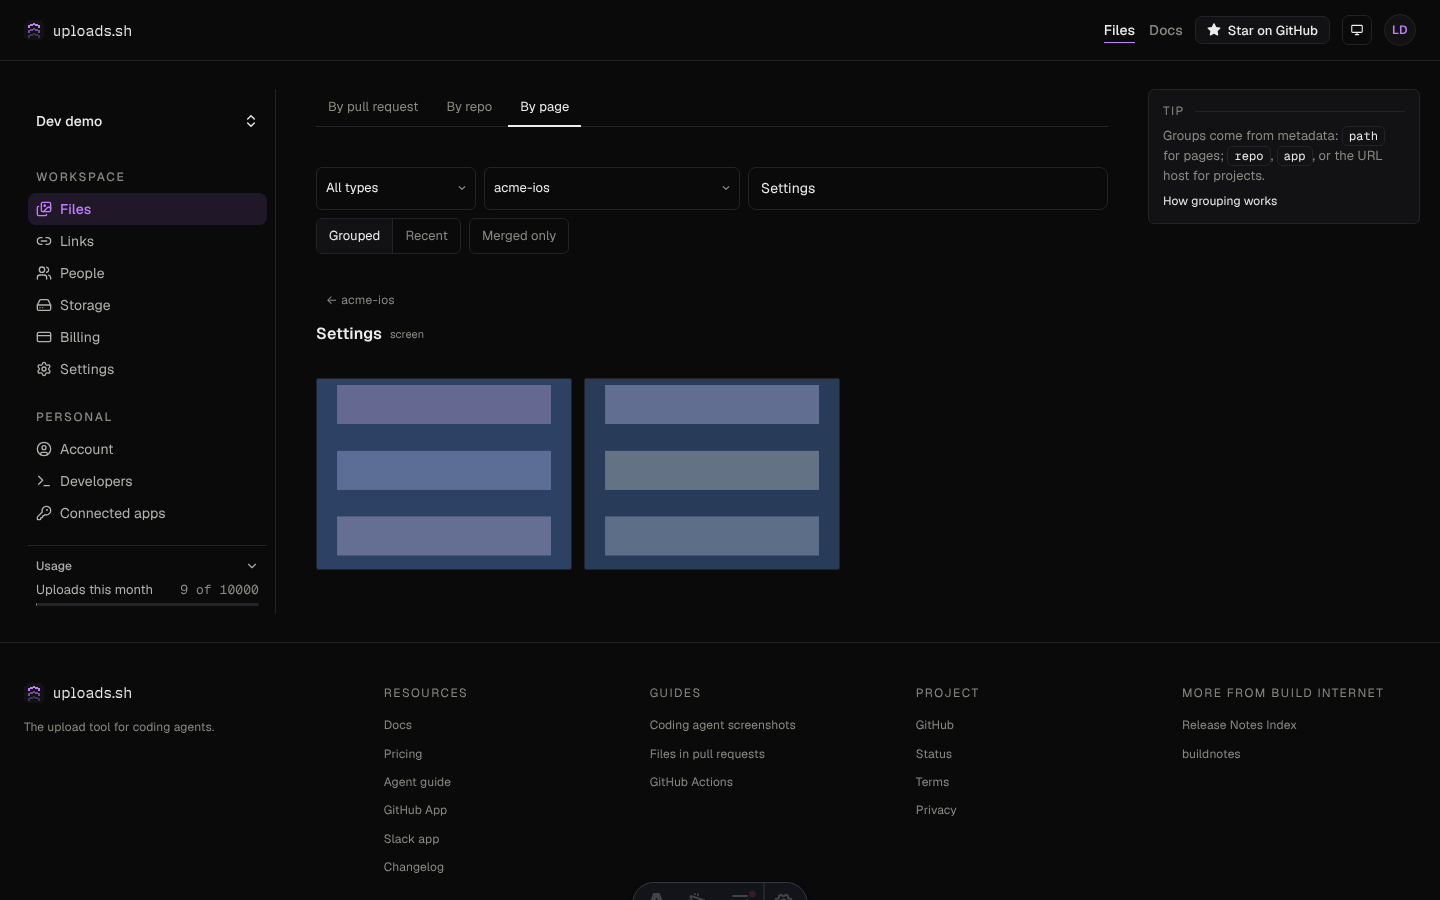The image size is (1440, 900).
Task: Click the back arrow beside acme-ios
Action: click(331, 300)
